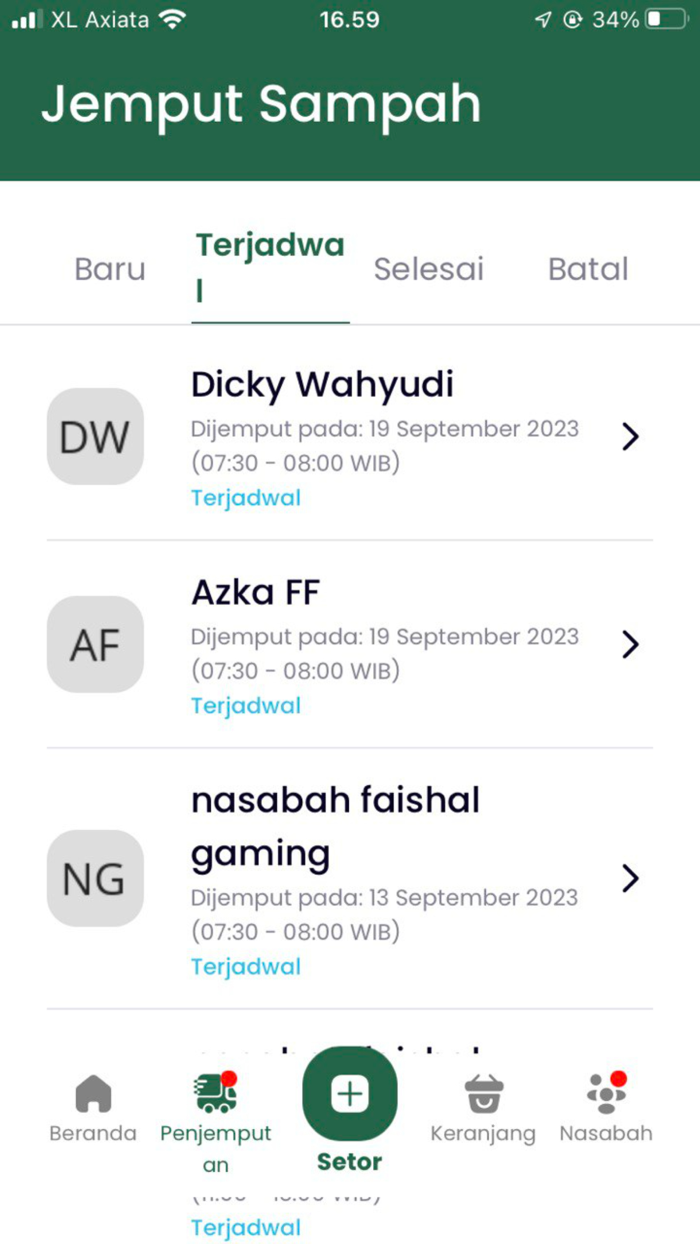Switch to the Baru tab
The height and width of the screenshot is (1244, 700).
coord(110,268)
